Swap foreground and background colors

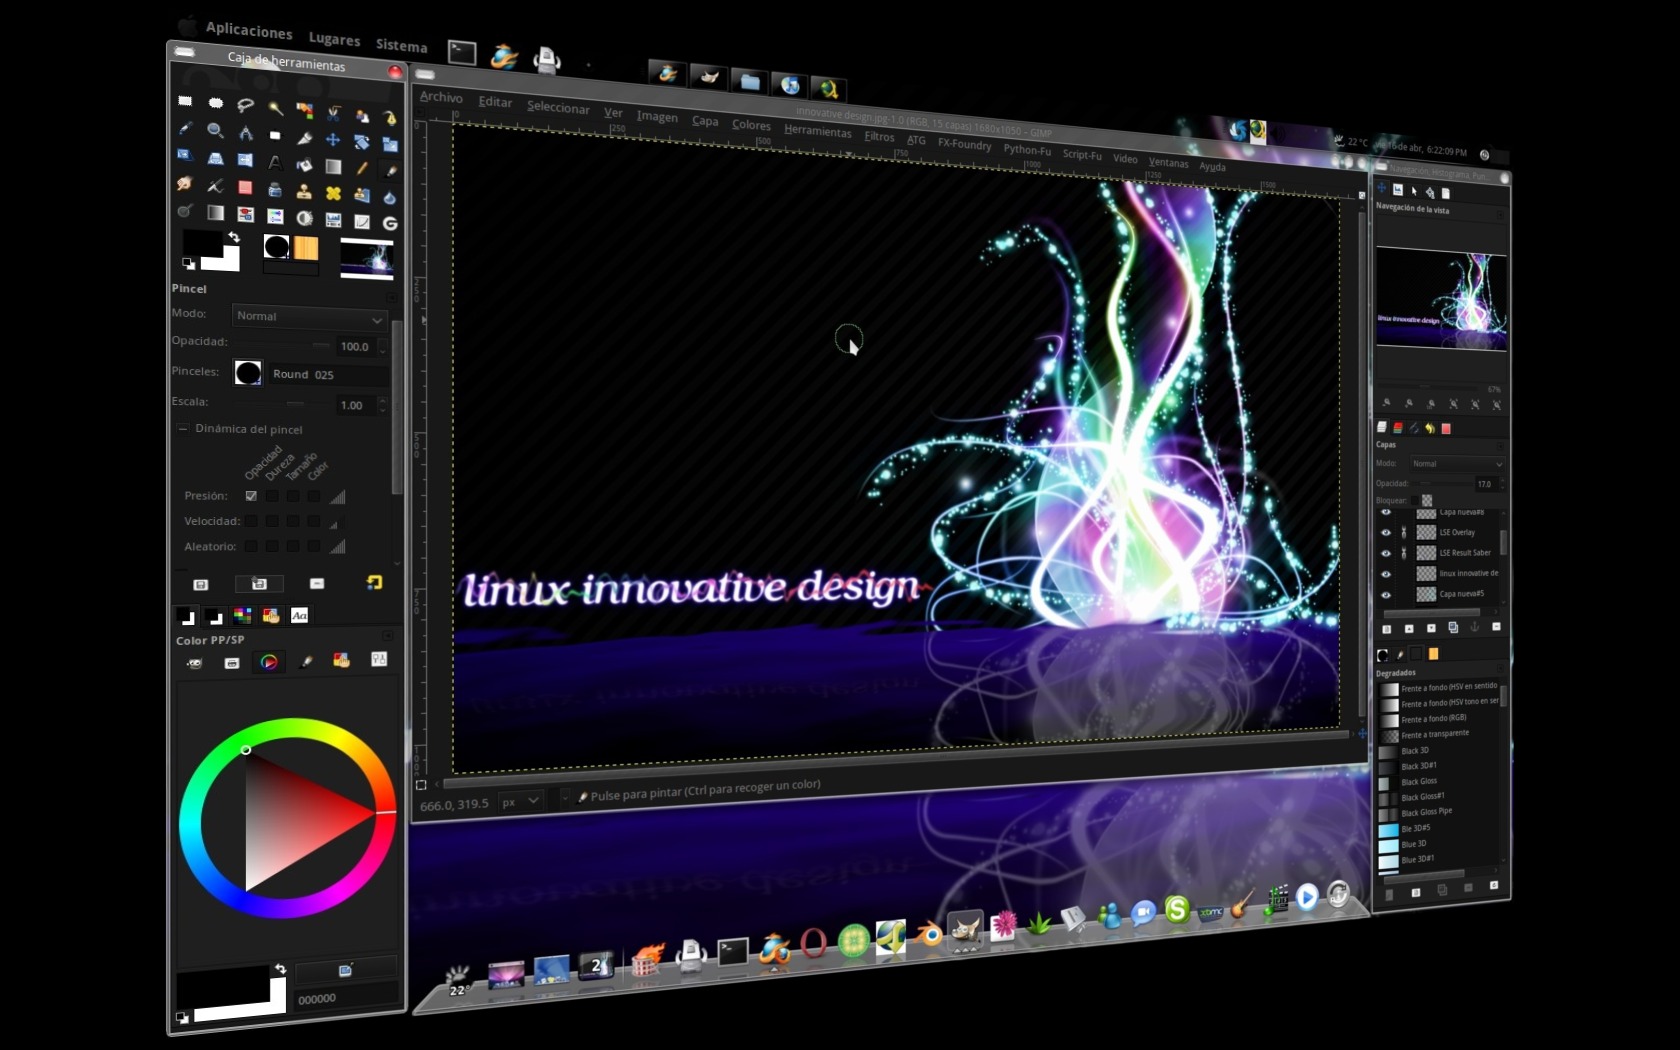pyautogui.click(x=233, y=237)
